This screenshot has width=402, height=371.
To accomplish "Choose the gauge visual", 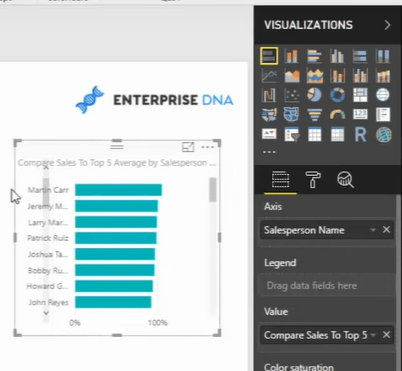I will point(337,115).
